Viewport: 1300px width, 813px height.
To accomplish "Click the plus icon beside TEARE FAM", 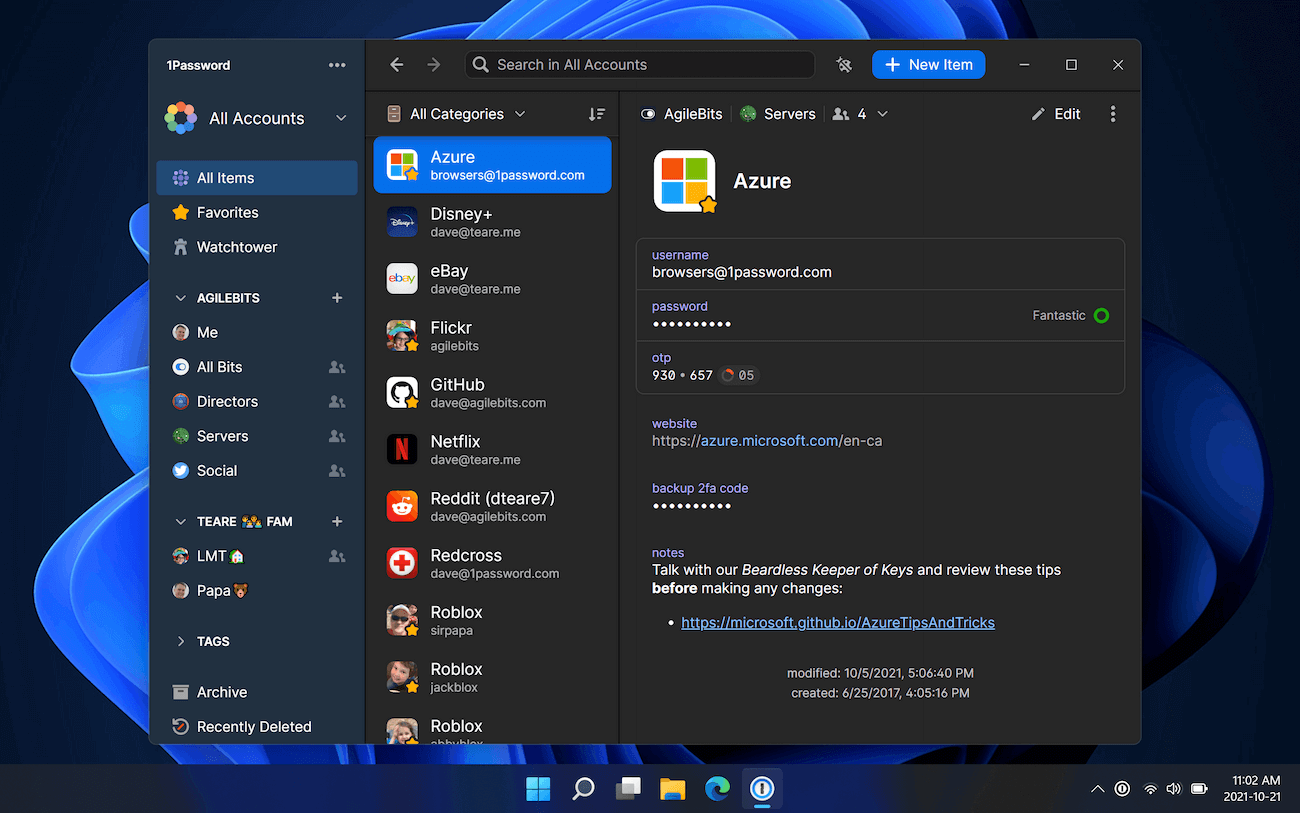I will pyautogui.click(x=337, y=521).
